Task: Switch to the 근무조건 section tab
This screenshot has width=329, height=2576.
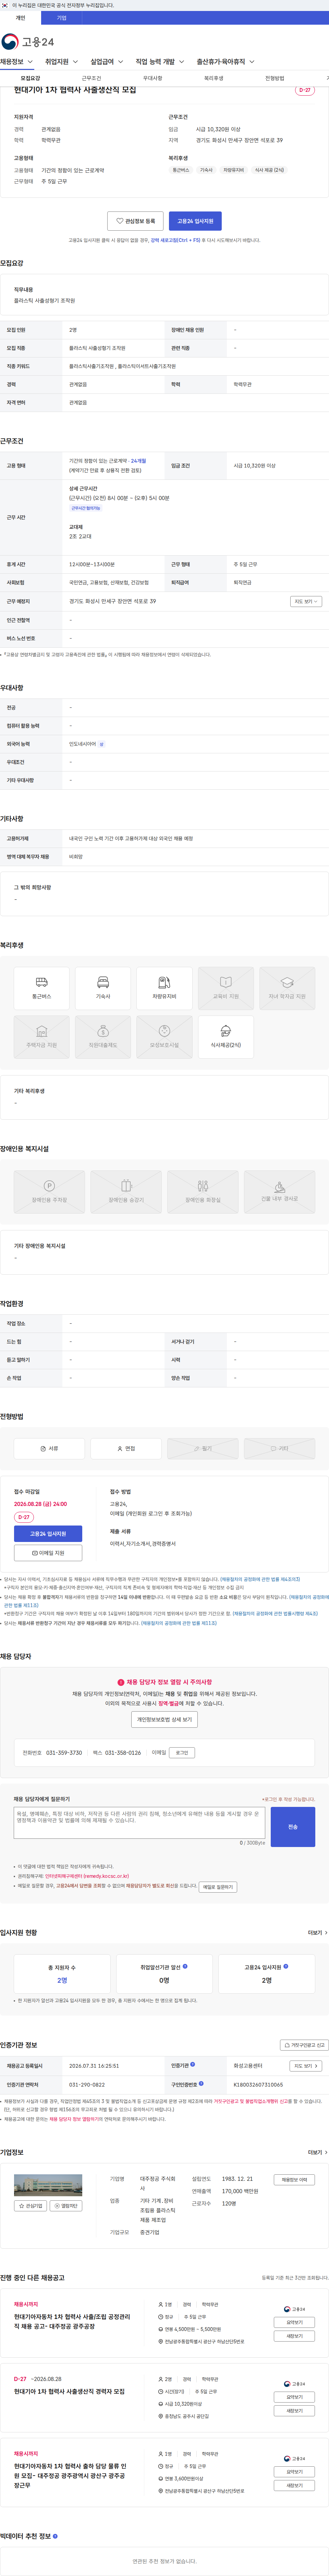Action: click(91, 78)
